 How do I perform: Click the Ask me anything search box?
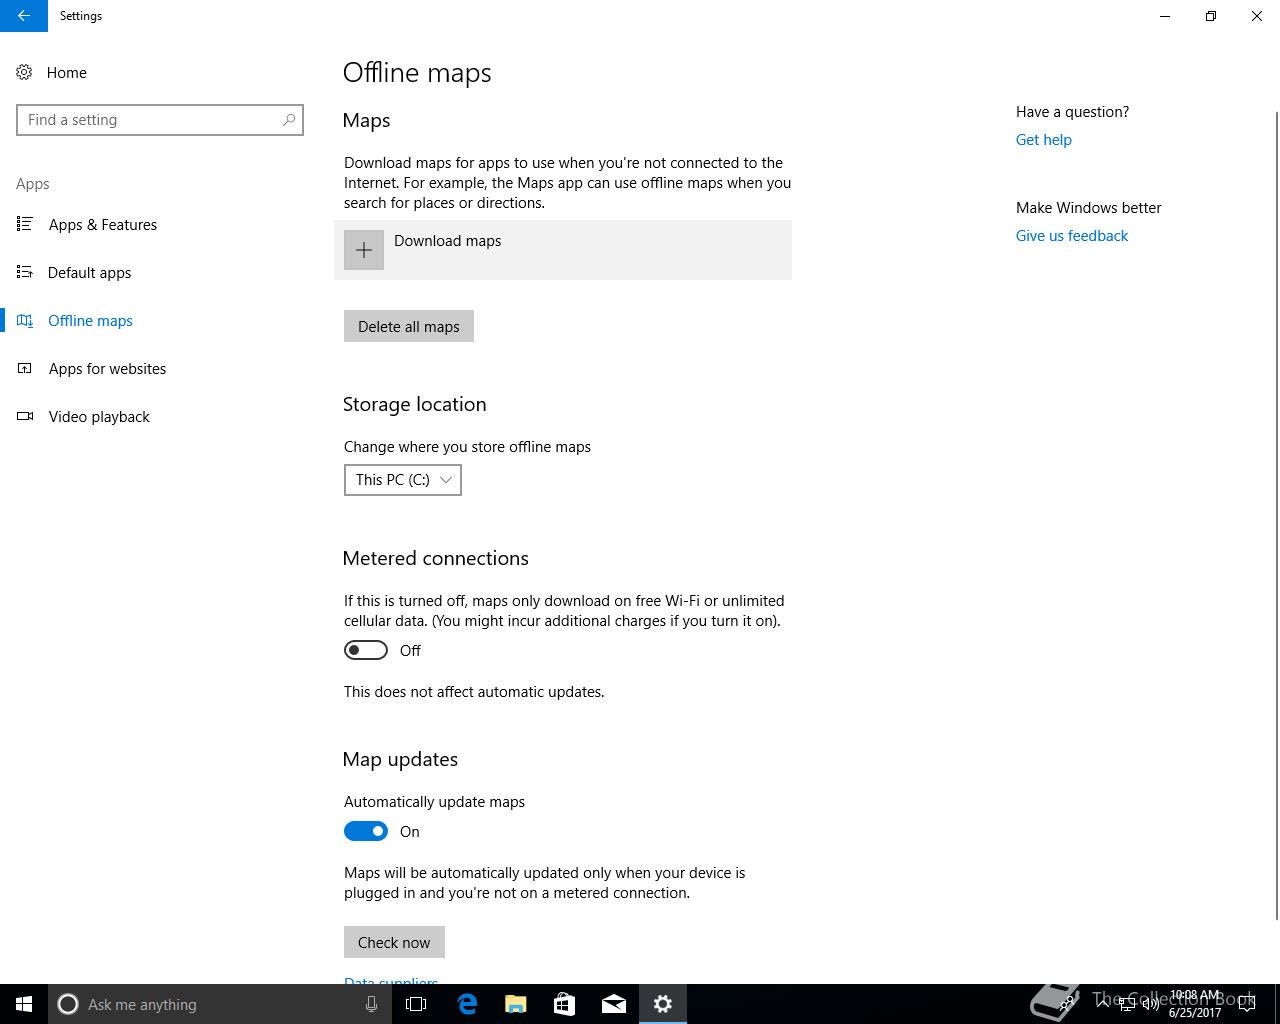(x=220, y=1004)
